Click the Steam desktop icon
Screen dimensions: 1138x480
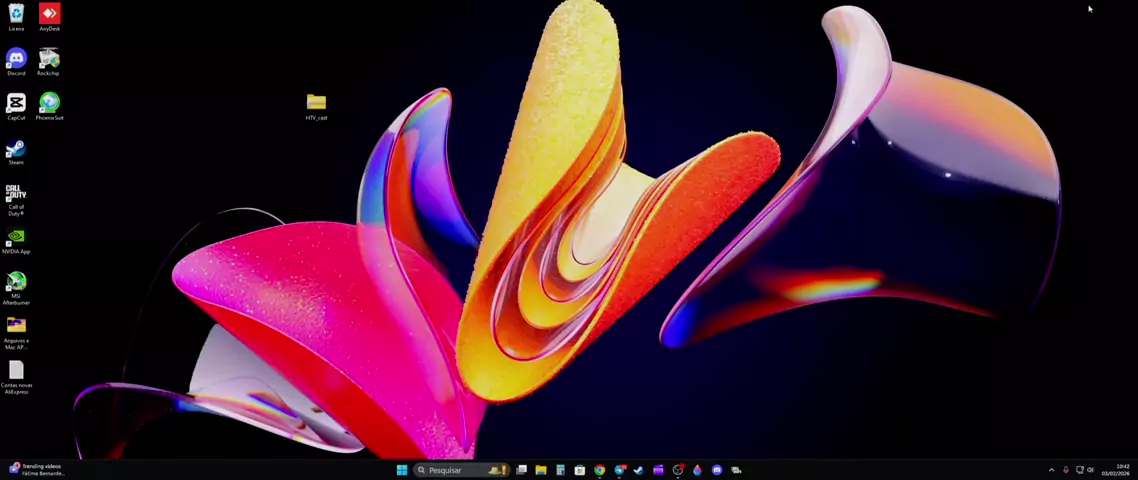click(16, 149)
